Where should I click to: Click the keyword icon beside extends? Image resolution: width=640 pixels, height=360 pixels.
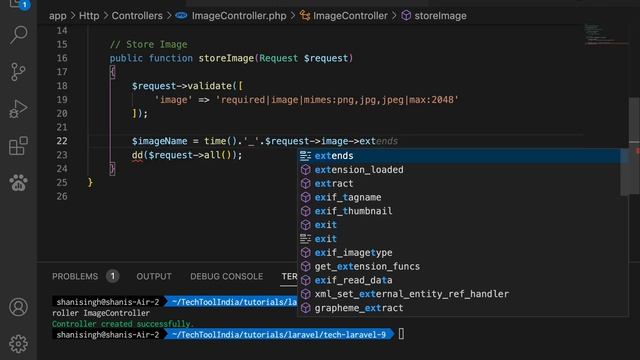[305, 156]
